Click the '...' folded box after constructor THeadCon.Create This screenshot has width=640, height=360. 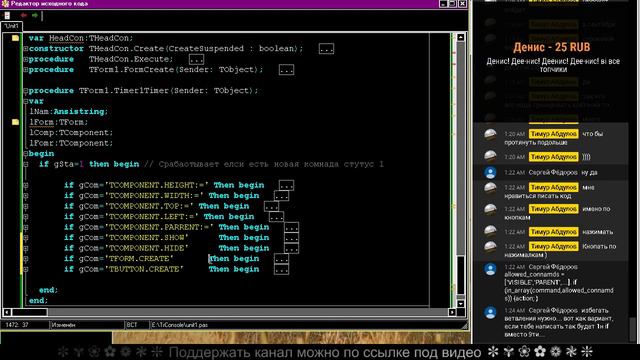pos(326,49)
